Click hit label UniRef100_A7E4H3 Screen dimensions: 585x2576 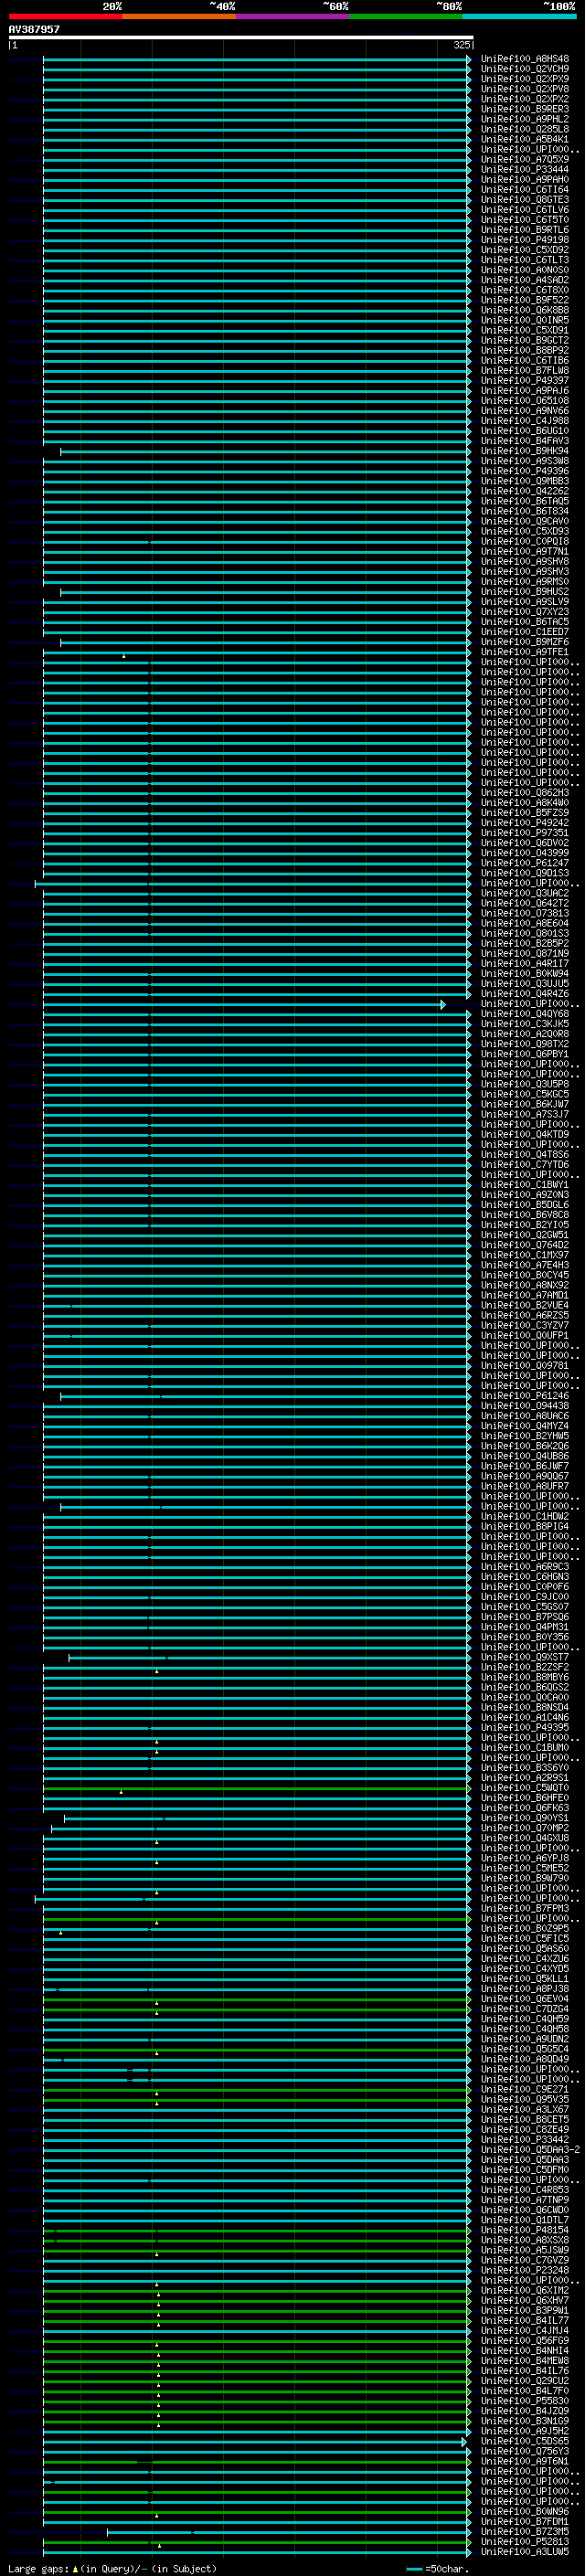(x=524, y=1265)
